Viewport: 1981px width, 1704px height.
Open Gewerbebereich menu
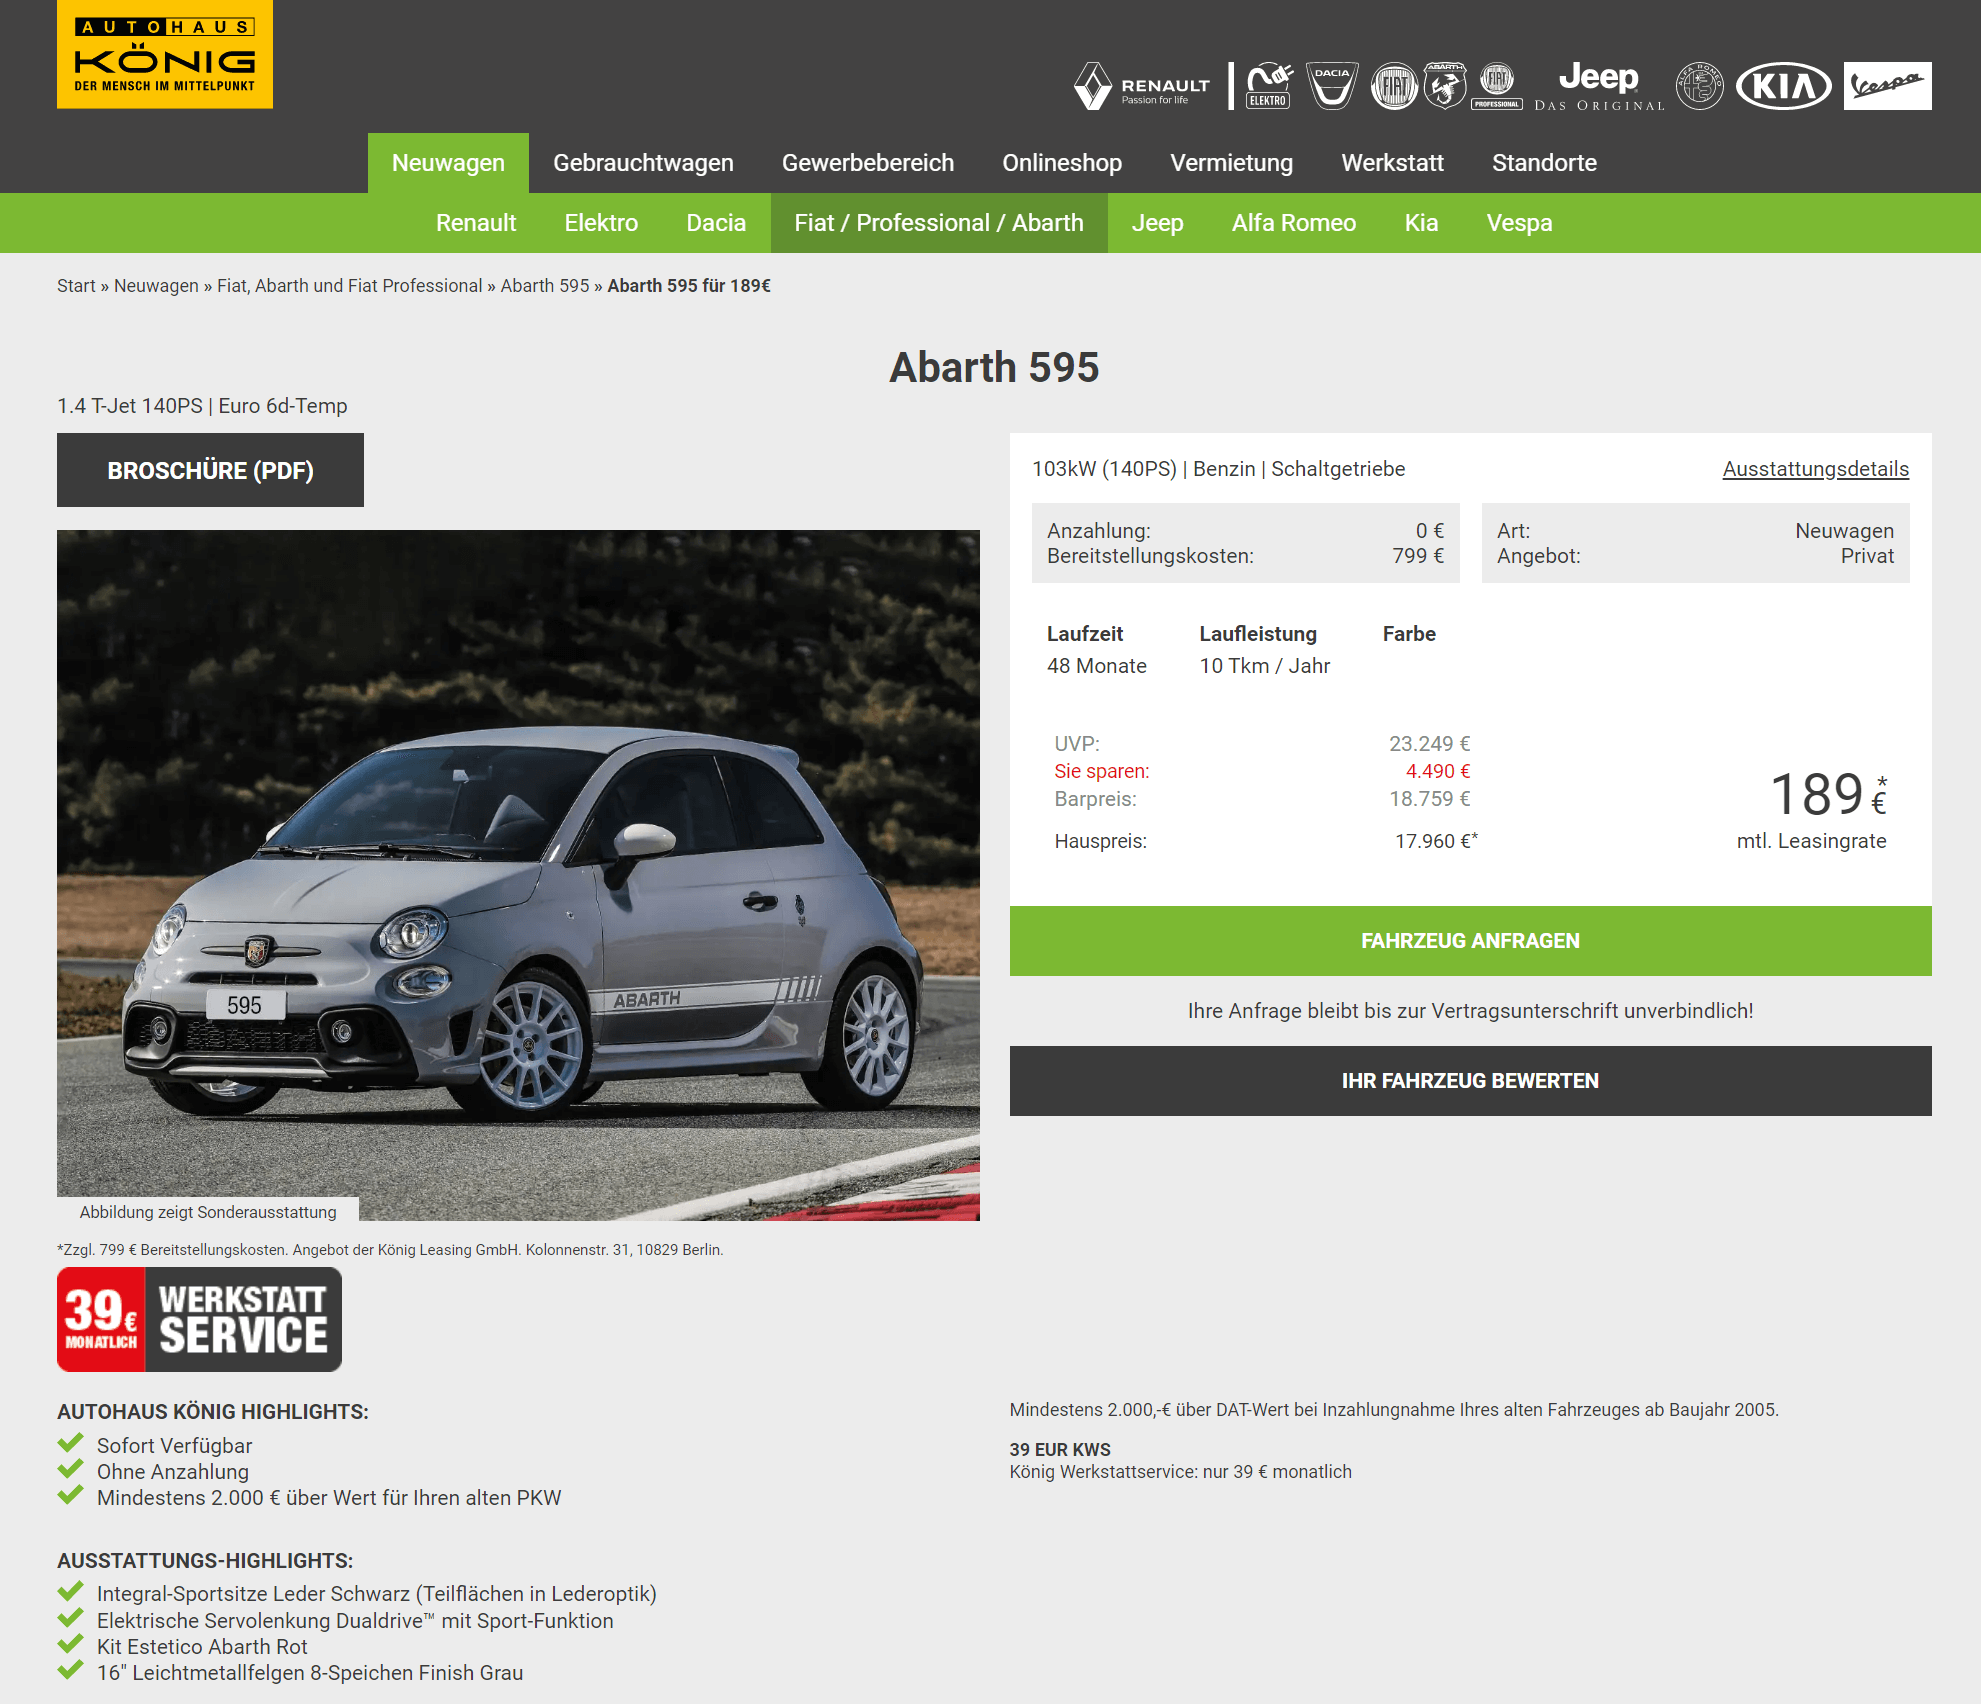(x=868, y=163)
